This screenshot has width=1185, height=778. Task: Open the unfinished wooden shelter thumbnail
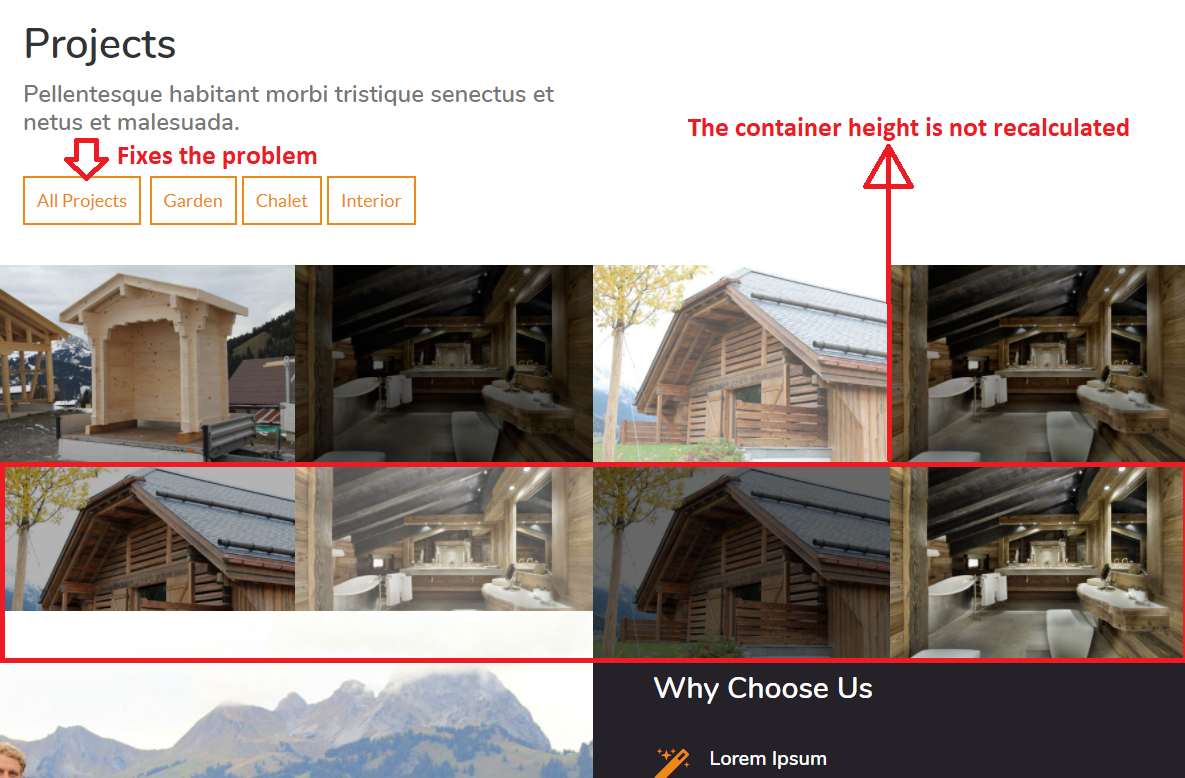pyautogui.click(x=147, y=363)
